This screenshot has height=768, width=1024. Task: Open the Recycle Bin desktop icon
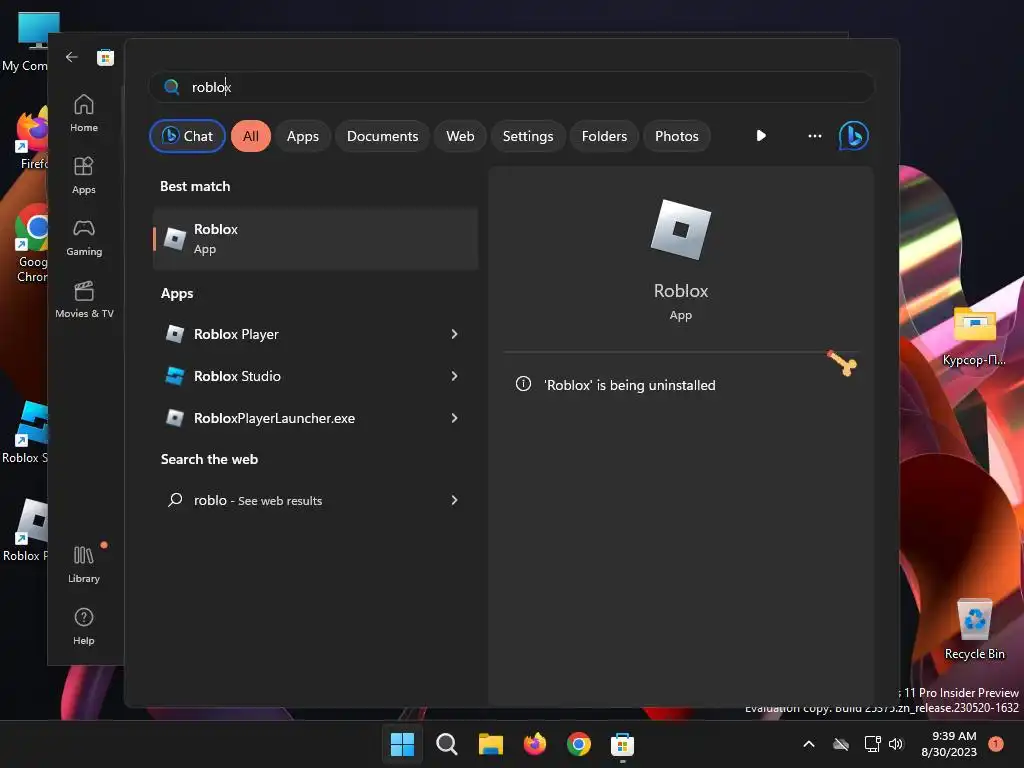click(x=974, y=629)
